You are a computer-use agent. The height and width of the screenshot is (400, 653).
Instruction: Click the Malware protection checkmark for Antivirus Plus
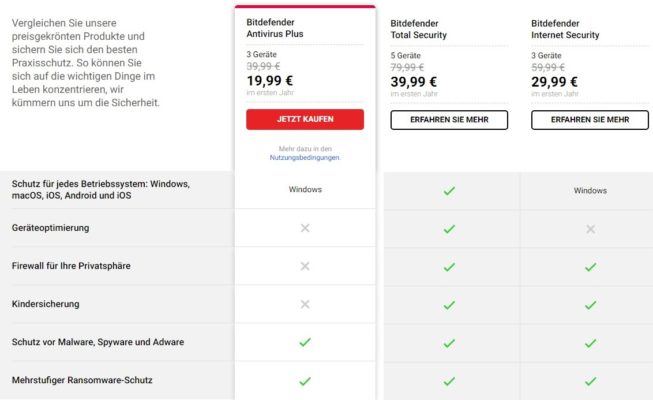305,342
